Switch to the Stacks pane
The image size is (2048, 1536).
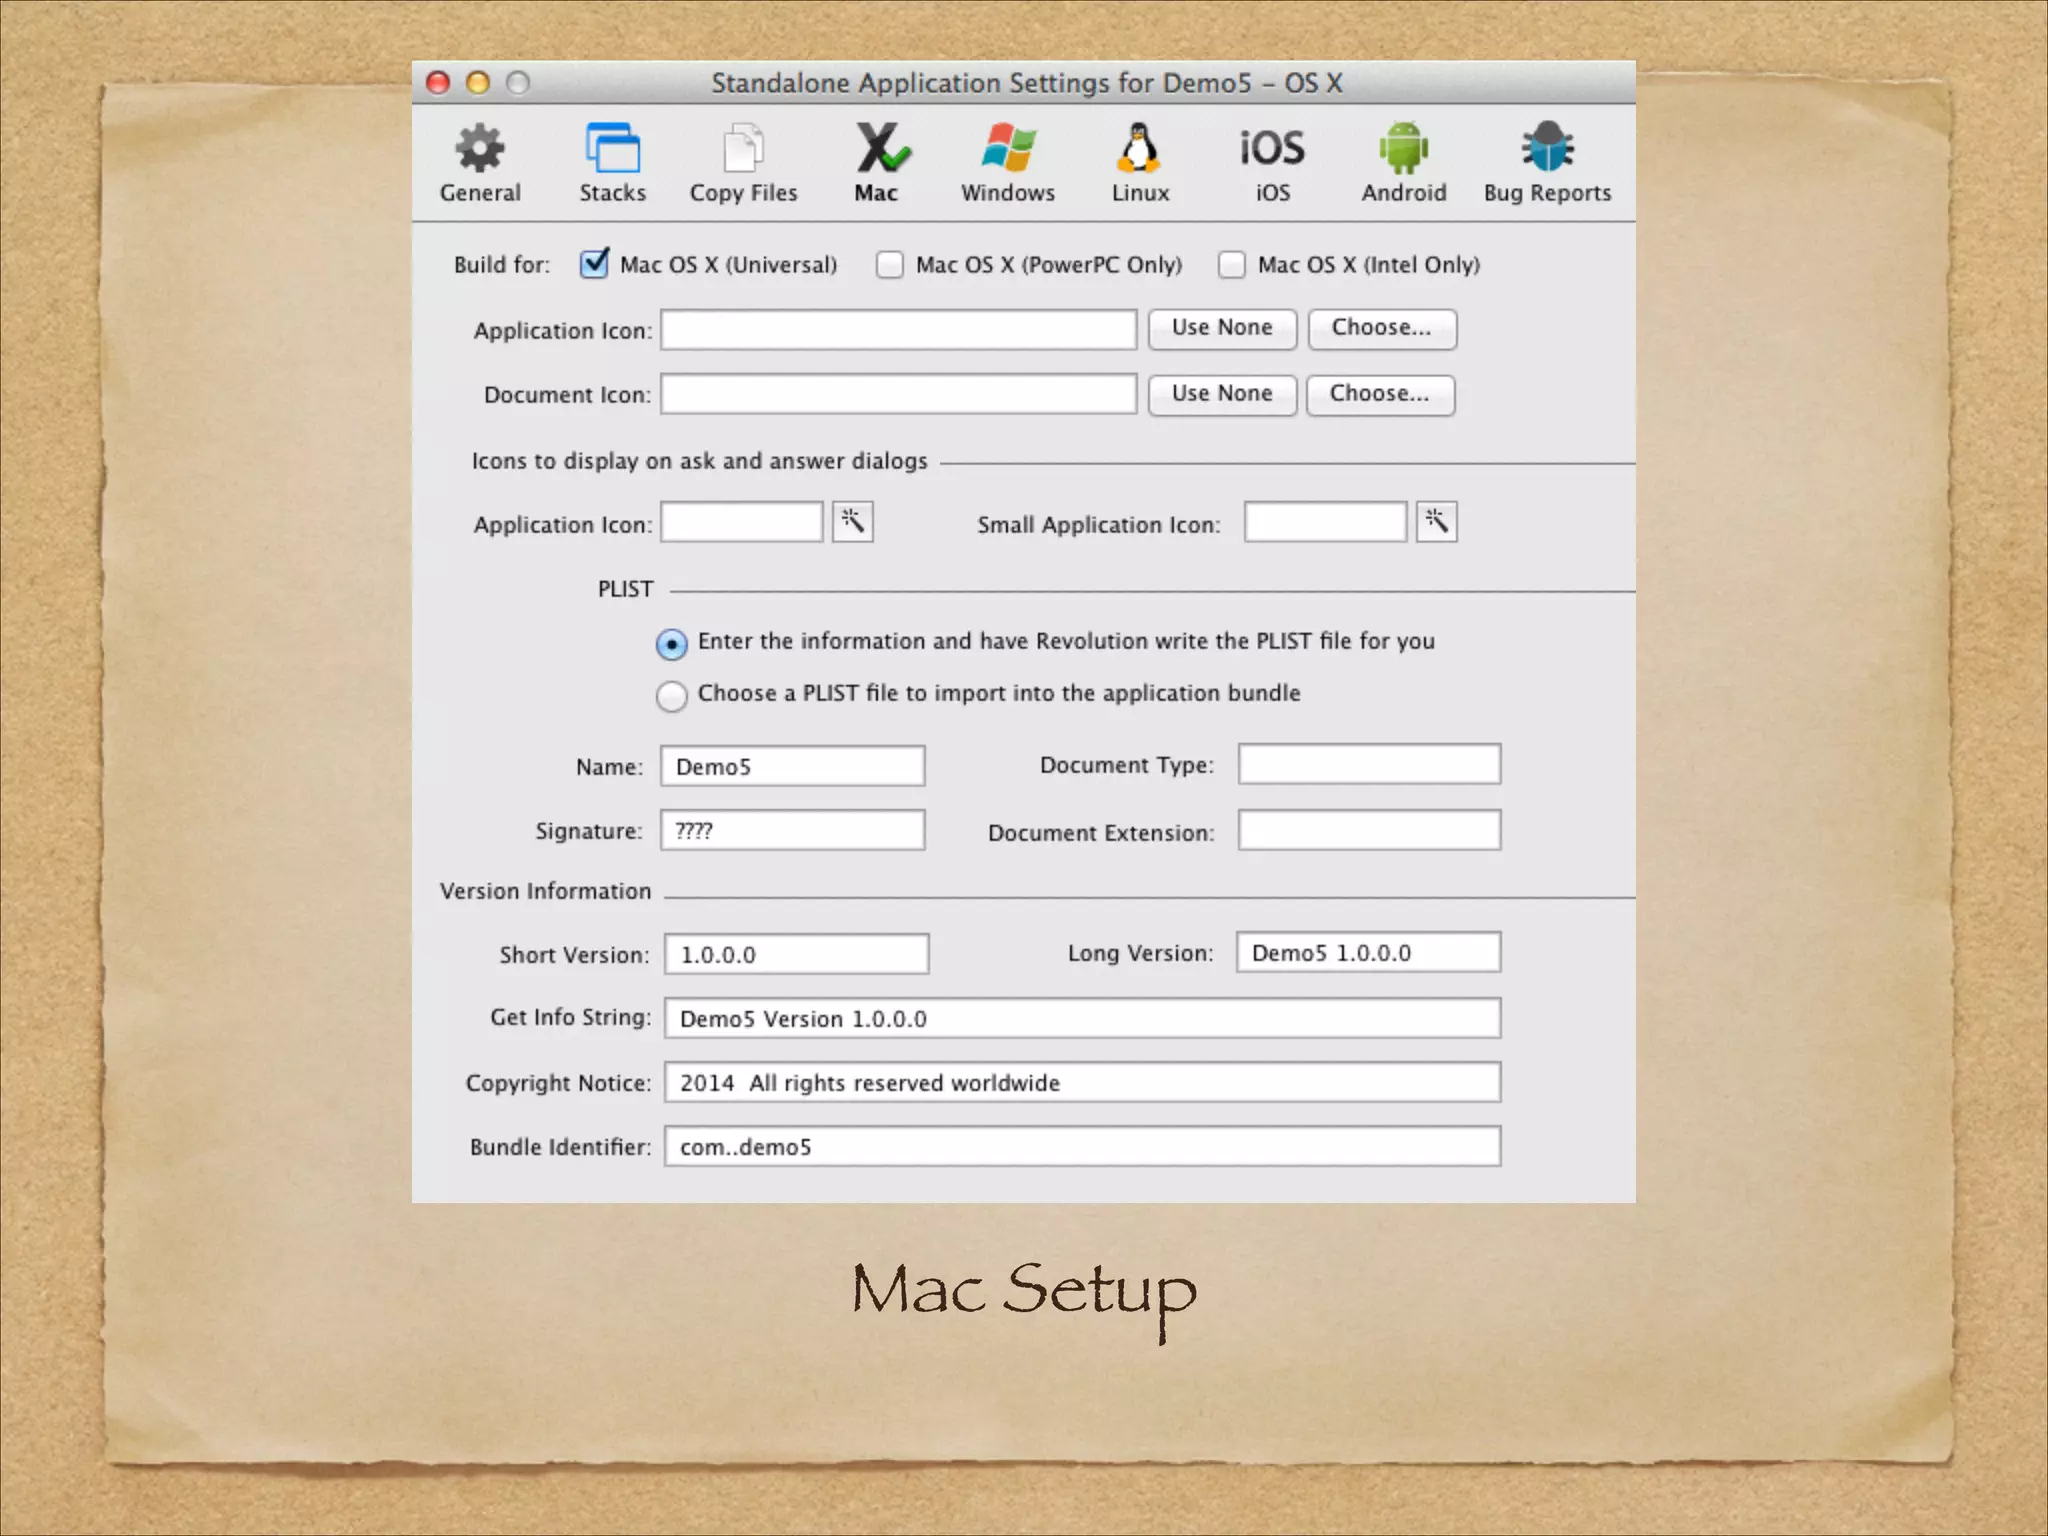click(x=612, y=163)
